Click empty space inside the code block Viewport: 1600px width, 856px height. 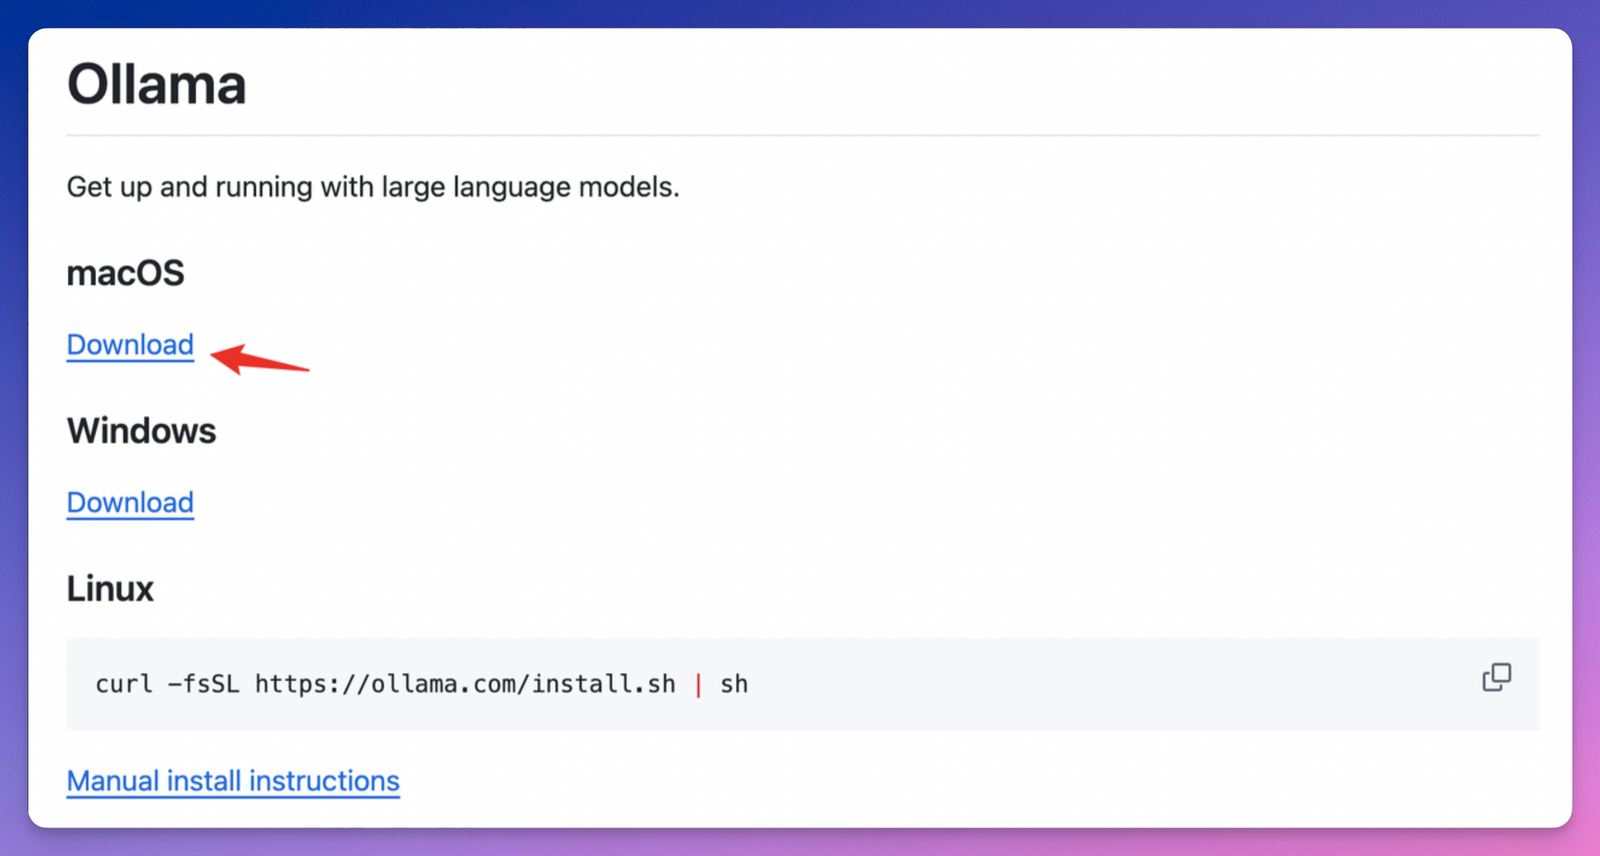(x=1100, y=684)
